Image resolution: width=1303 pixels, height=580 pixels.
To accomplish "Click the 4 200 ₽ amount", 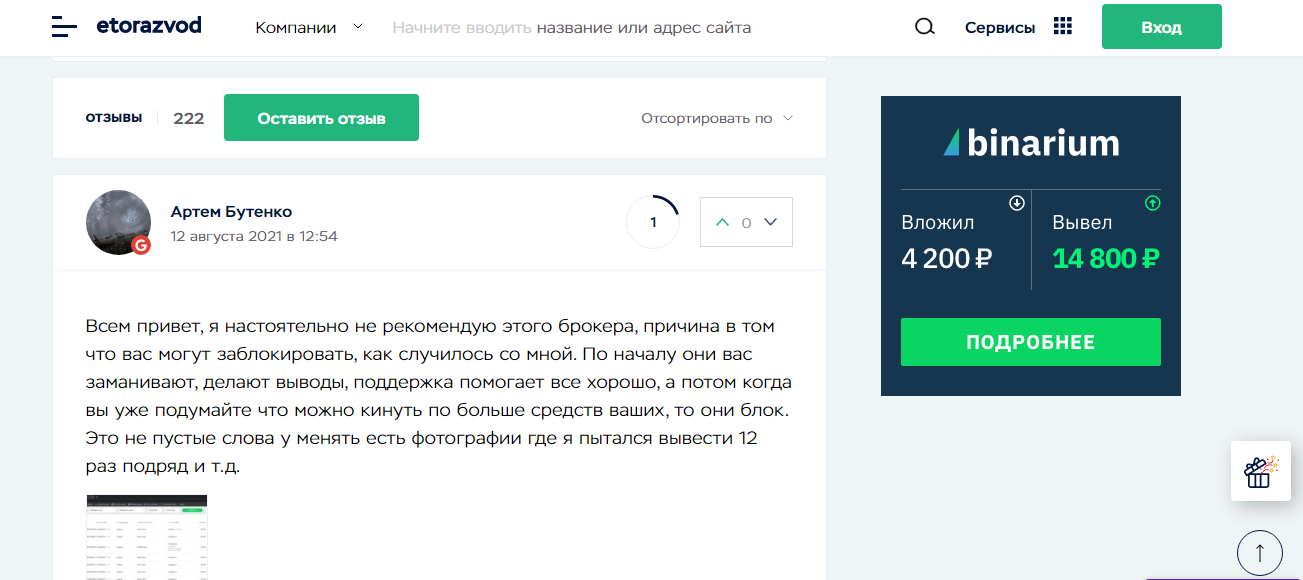I will pyautogui.click(x=946, y=259).
